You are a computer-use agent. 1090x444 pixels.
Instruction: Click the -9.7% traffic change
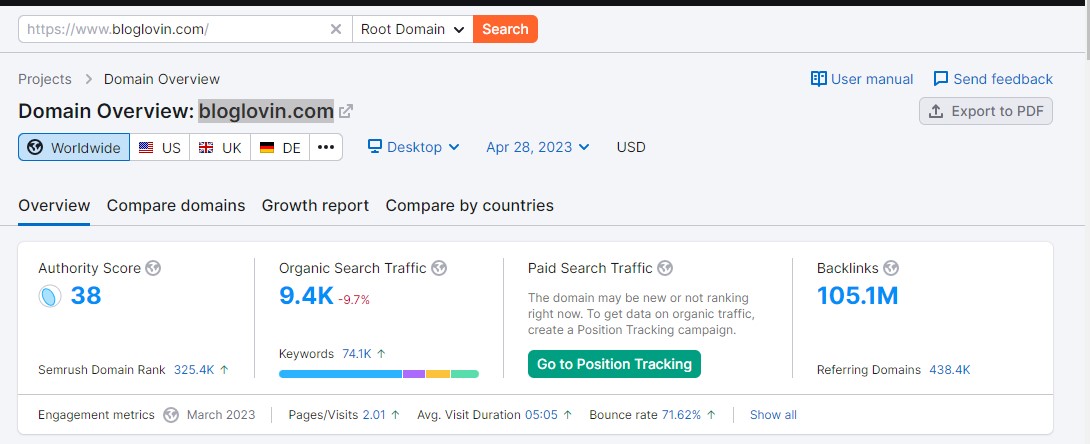(355, 300)
